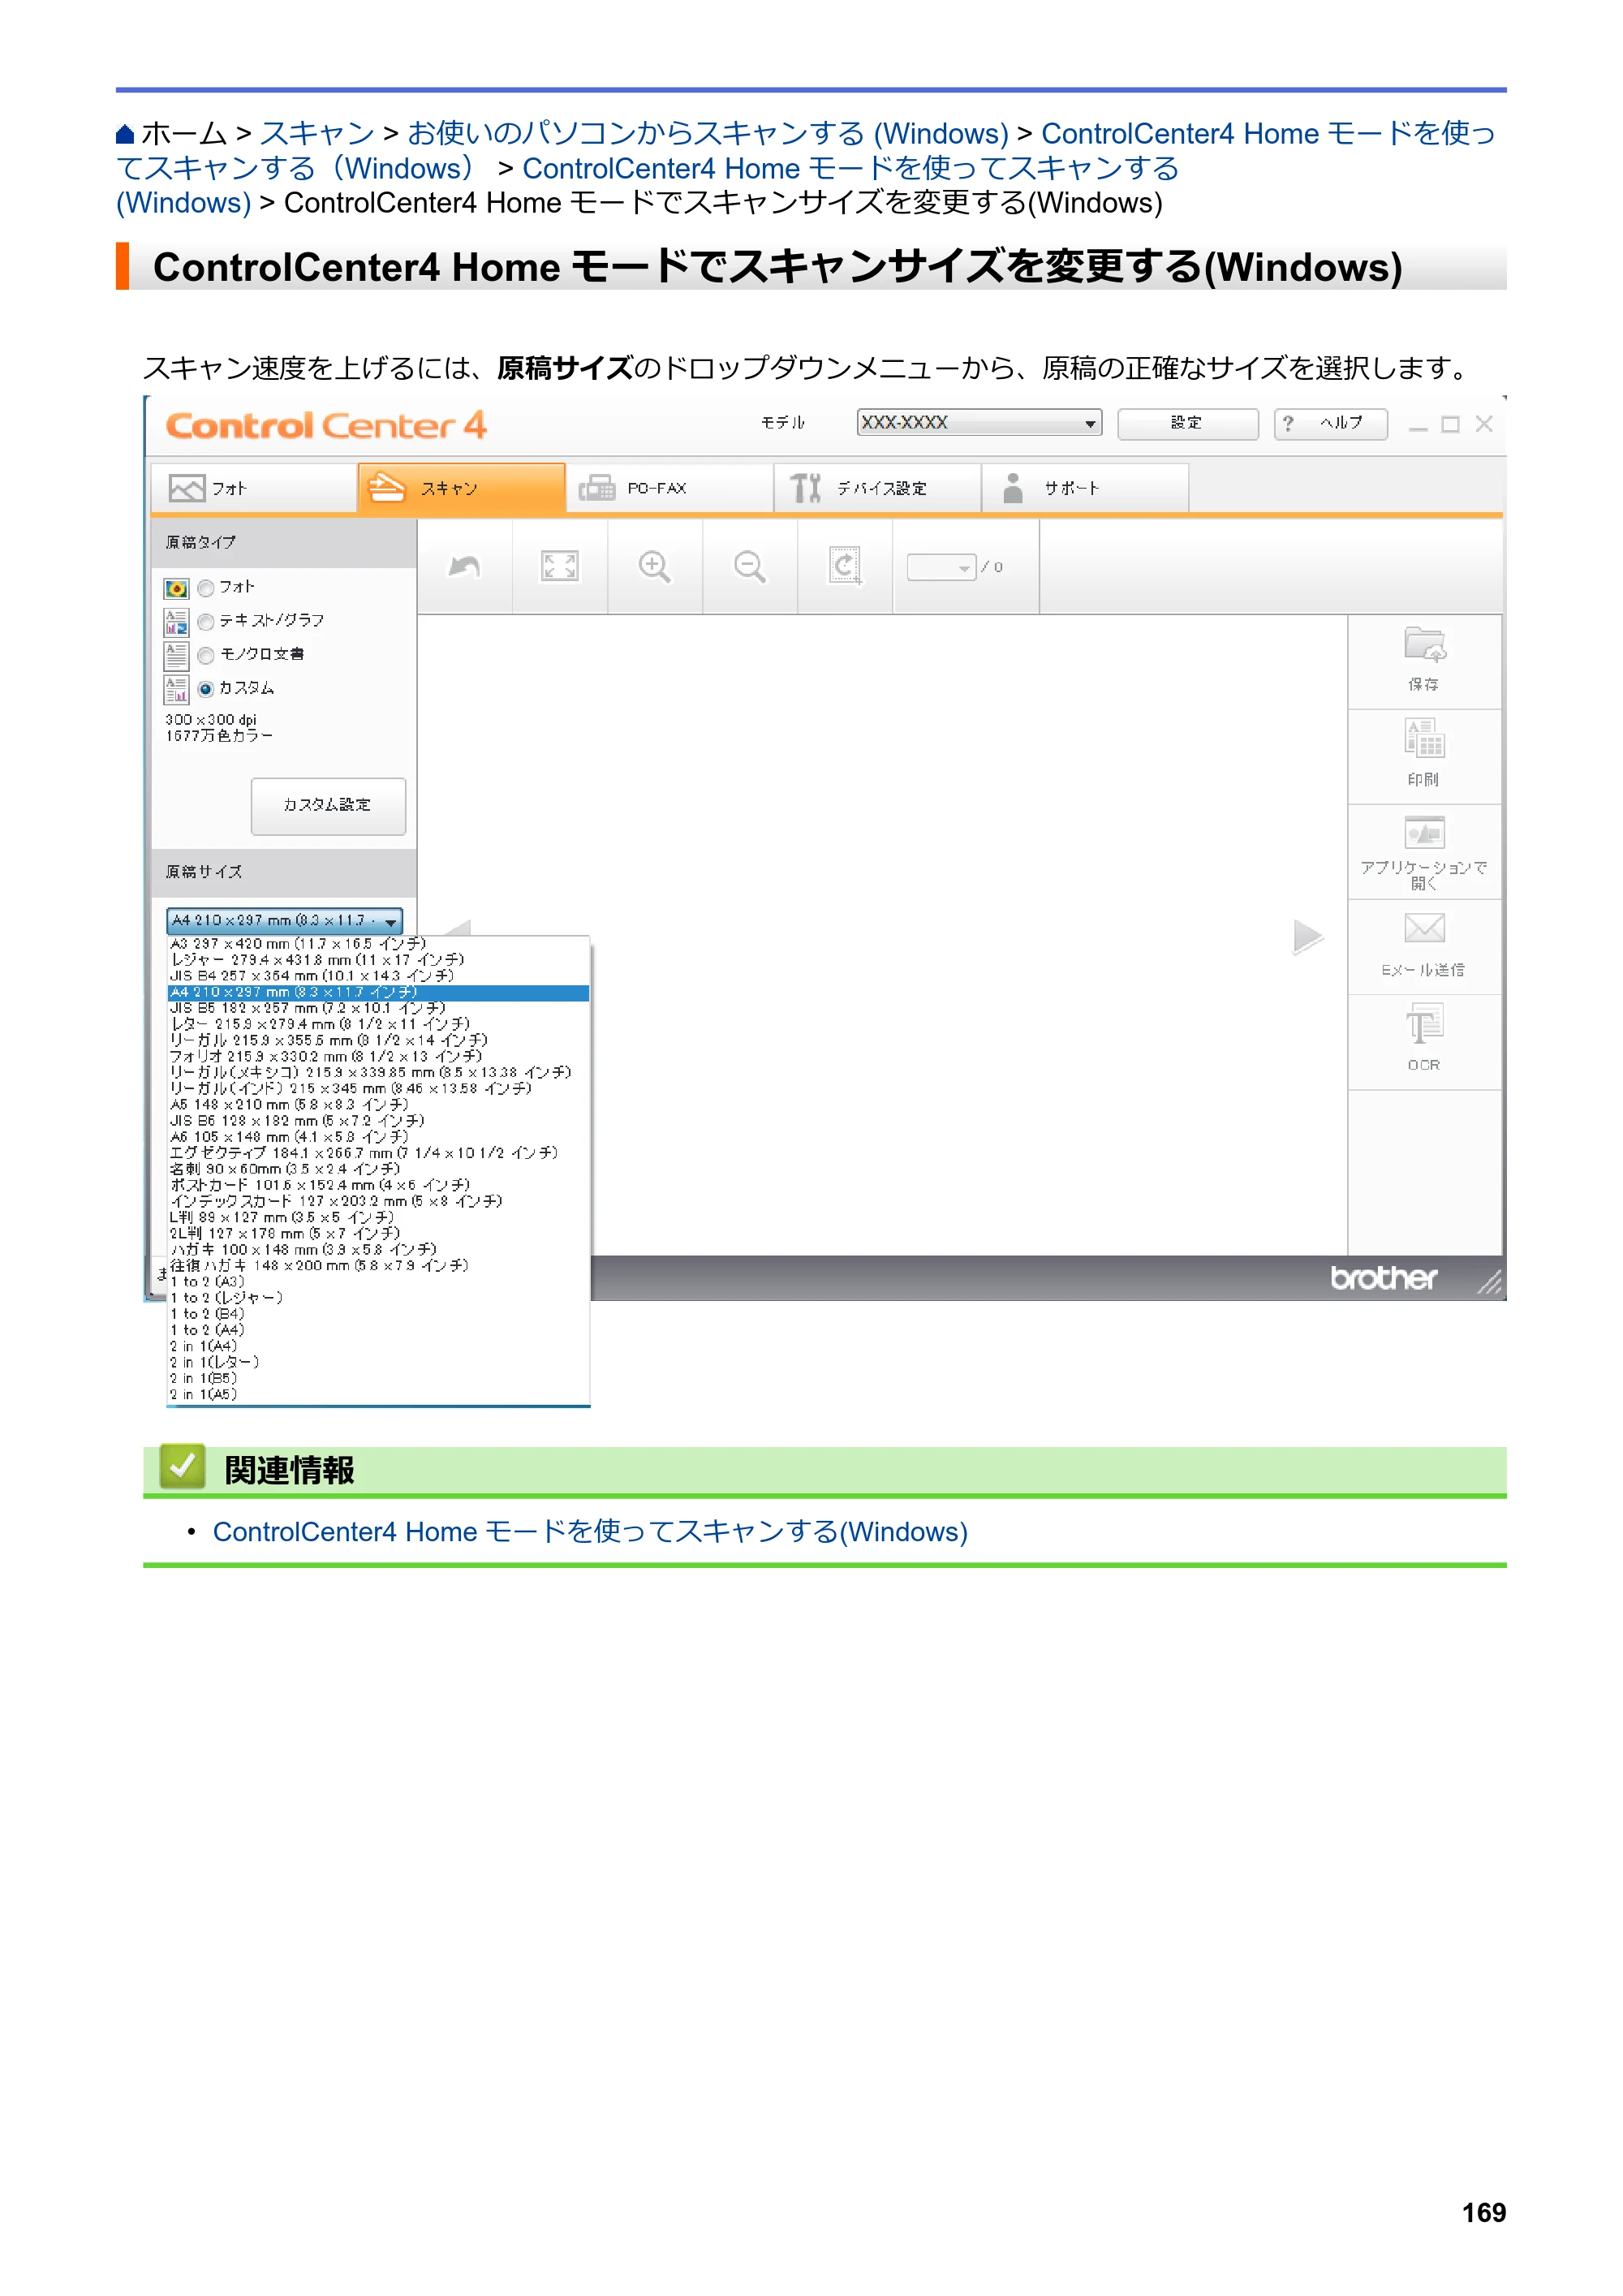Click the アプリケーションで開く icon
The height and width of the screenshot is (2296, 1623).
coord(1424,832)
